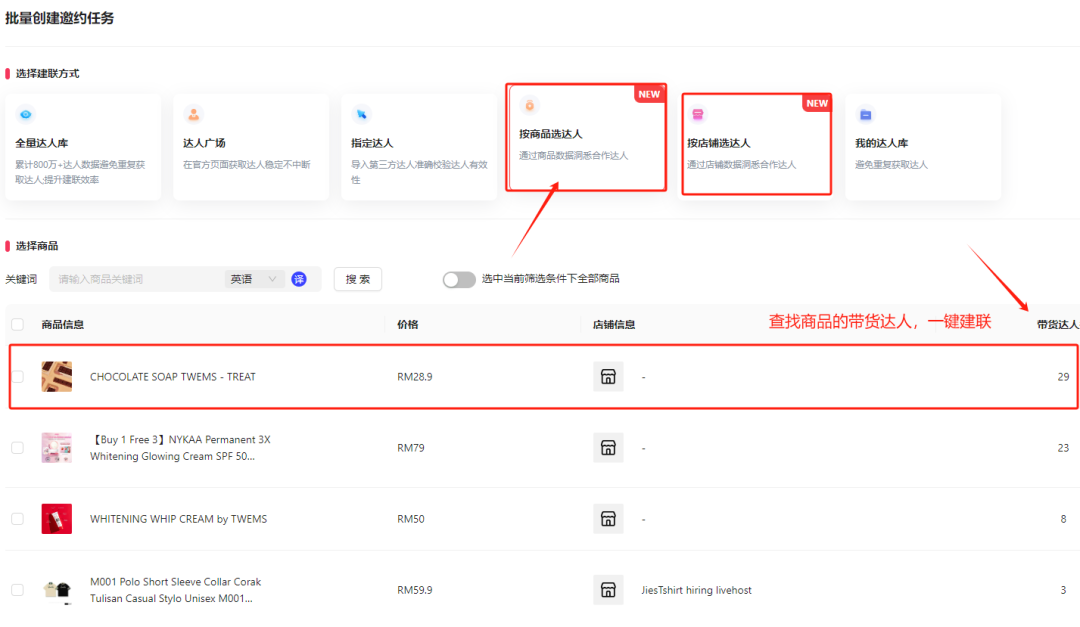
Task: Click the keyword input field
Action: (135, 279)
